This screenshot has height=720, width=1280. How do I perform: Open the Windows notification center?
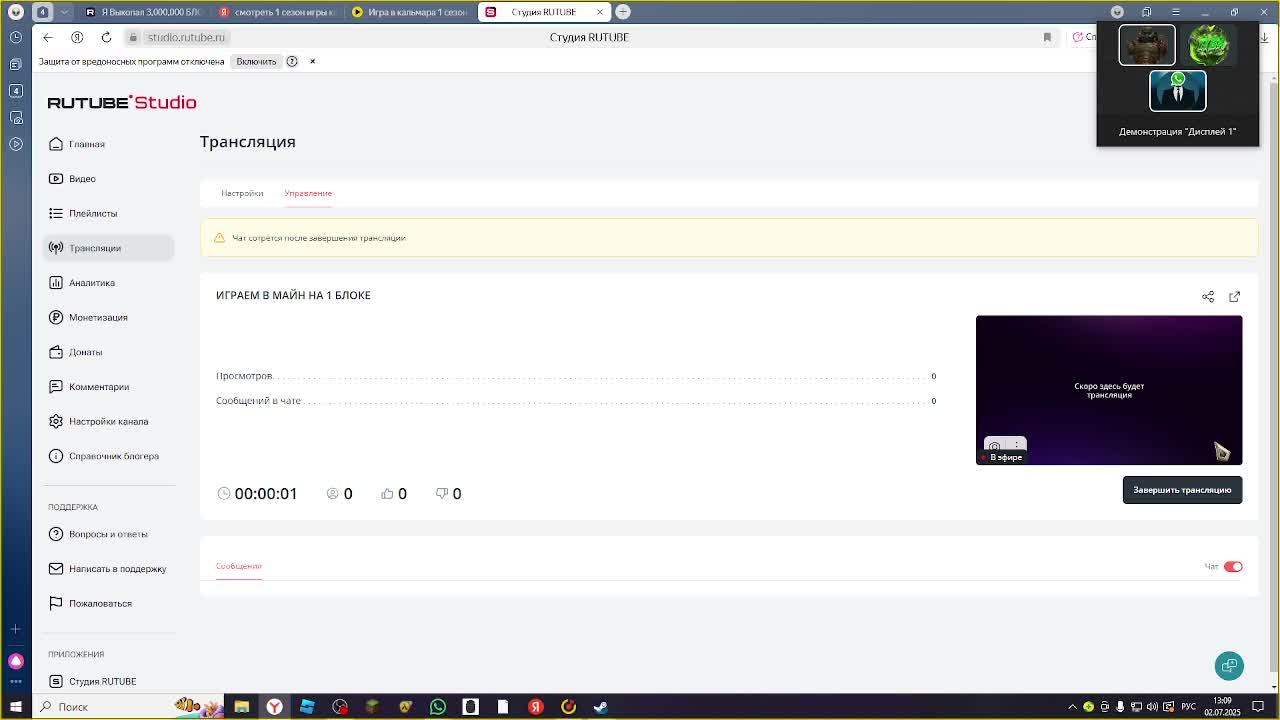(x=1258, y=707)
